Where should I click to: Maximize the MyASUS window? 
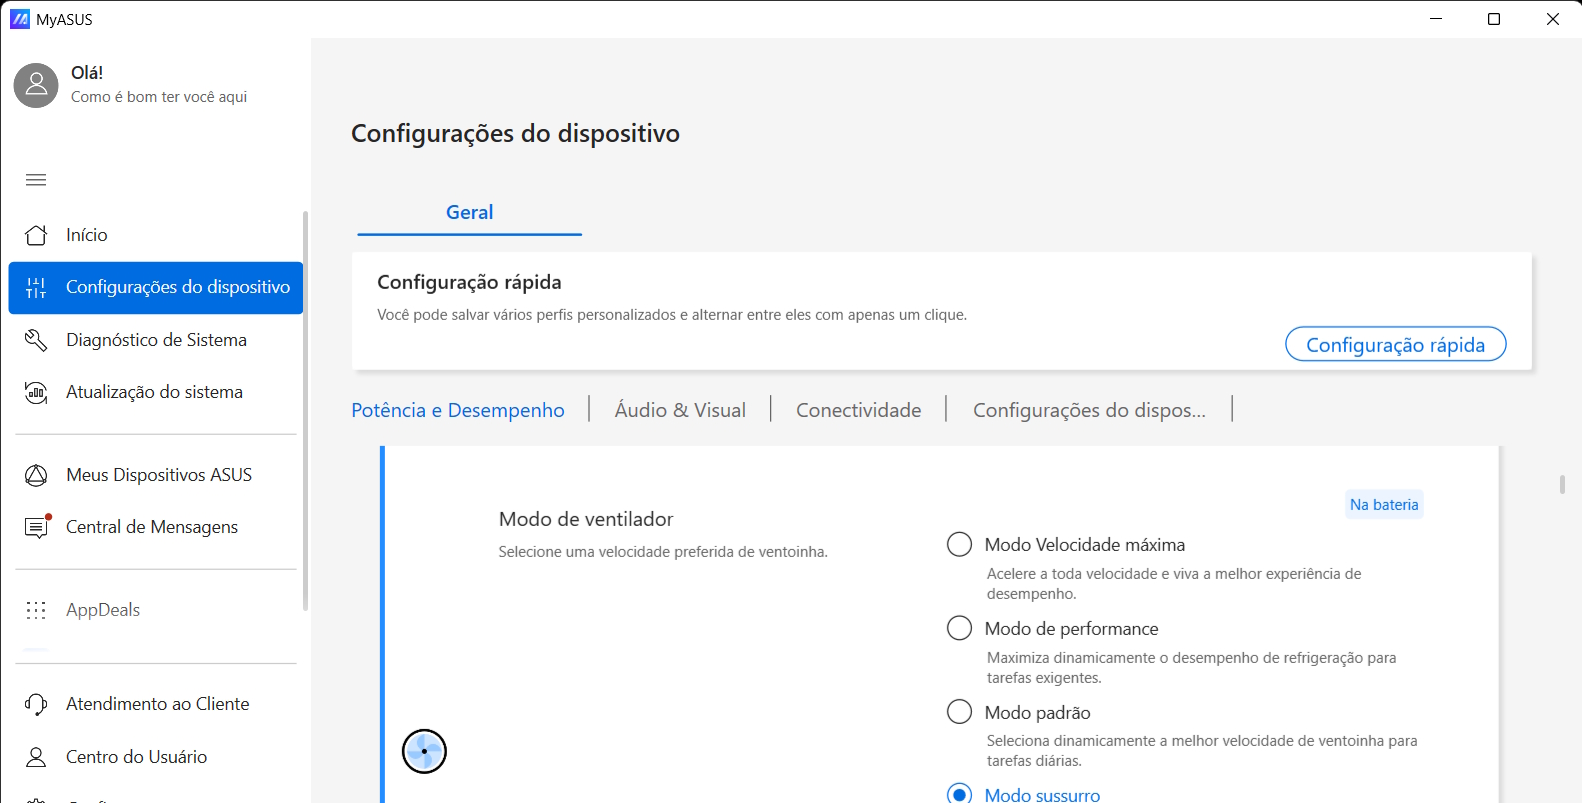pos(1494,19)
